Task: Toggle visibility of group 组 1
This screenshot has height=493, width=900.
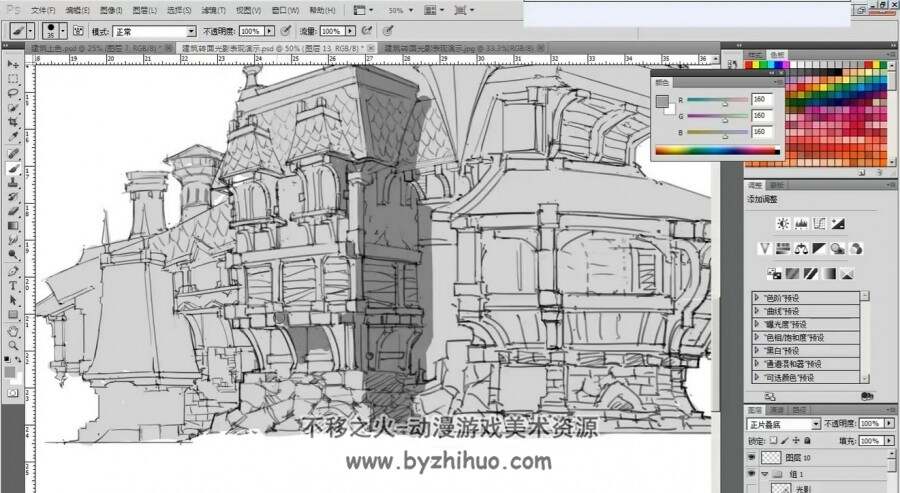Action: coord(752,474)
